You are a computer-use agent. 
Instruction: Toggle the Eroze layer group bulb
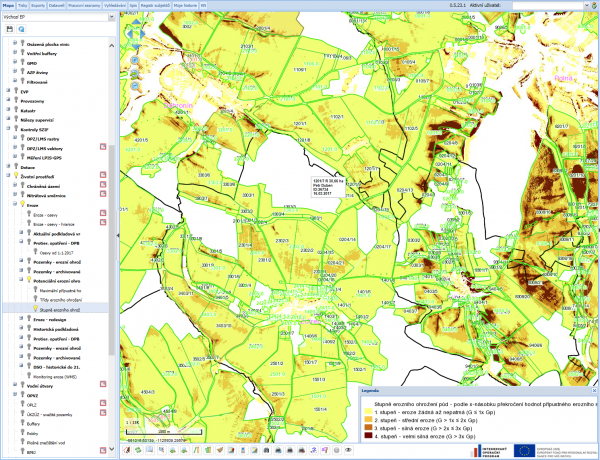tap(22, 205)
